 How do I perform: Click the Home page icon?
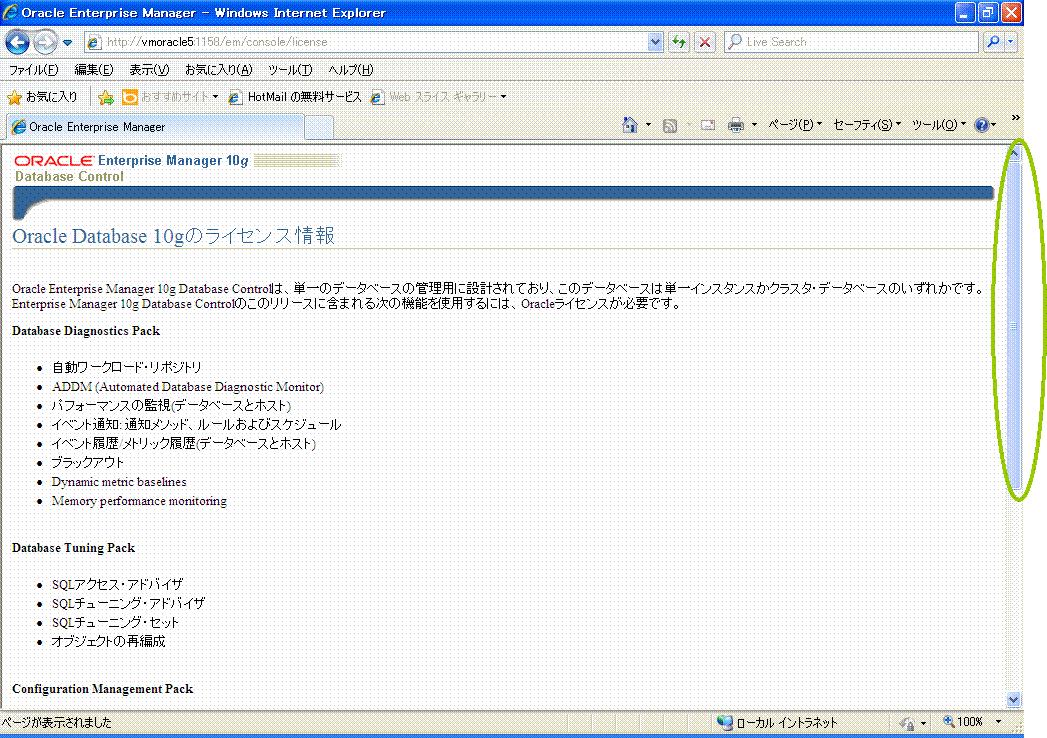click(x=630, y=125)
